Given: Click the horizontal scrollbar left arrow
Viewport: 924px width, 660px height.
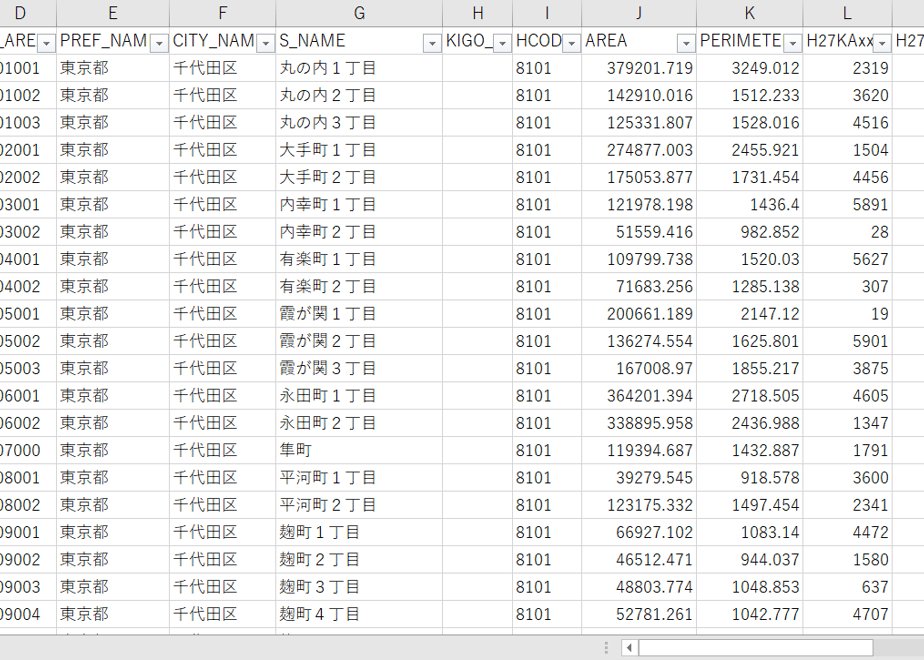Looking at the screenshot, I should (629, 648).
